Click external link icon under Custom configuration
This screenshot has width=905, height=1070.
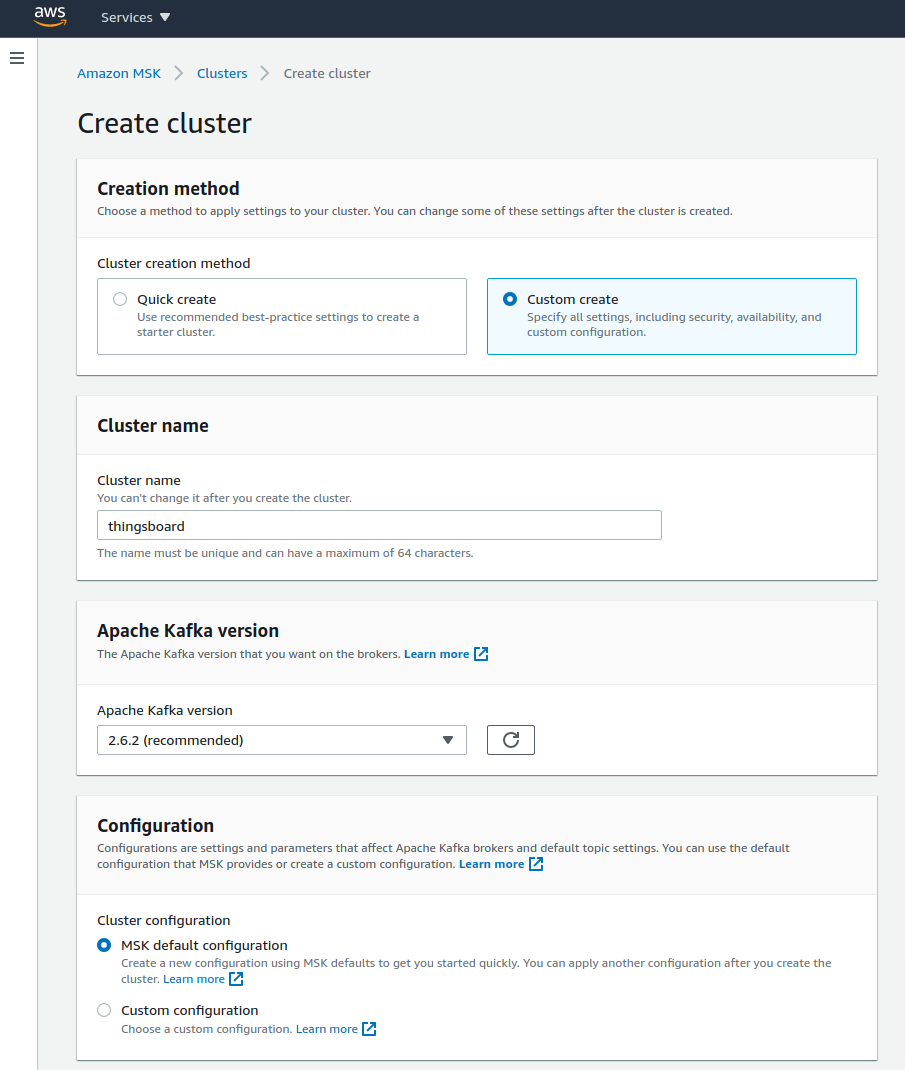pos(369,1029)
